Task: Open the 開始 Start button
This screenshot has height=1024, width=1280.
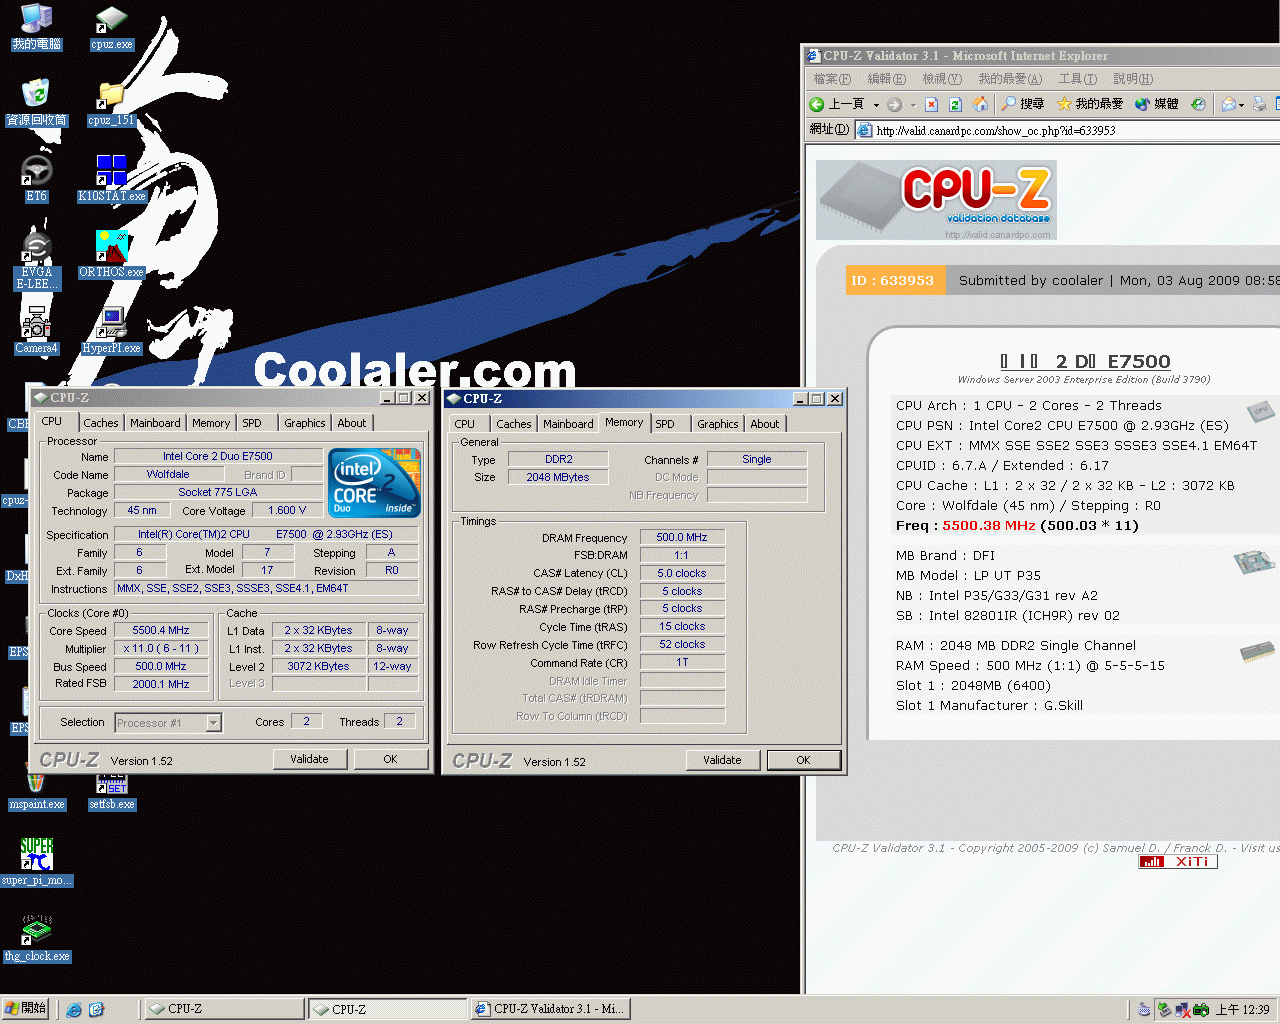Action: click(x=26, y=1009)
